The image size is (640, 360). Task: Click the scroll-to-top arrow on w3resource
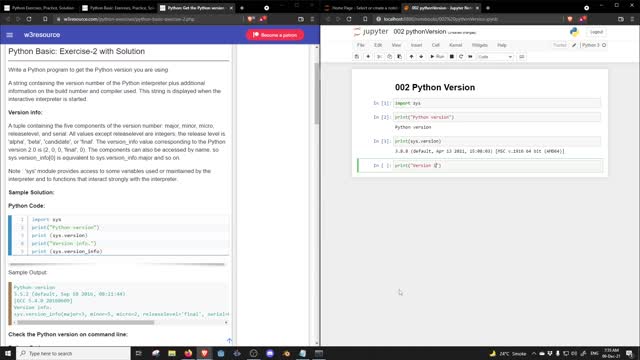(x=229, y=340)
